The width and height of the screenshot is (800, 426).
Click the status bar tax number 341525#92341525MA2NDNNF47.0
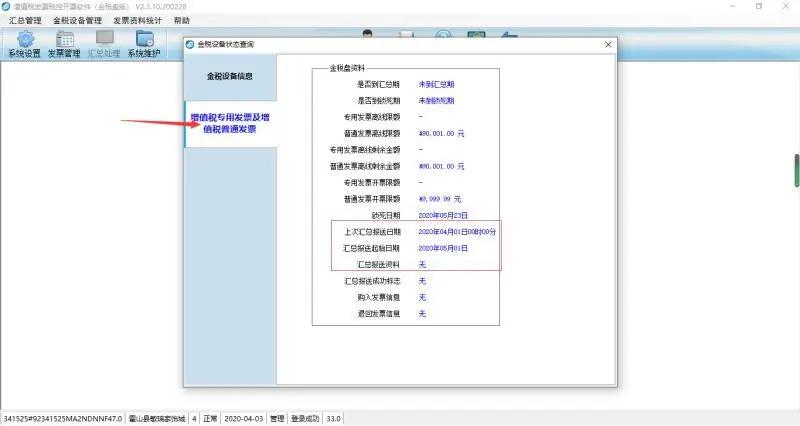pos(63,418)
